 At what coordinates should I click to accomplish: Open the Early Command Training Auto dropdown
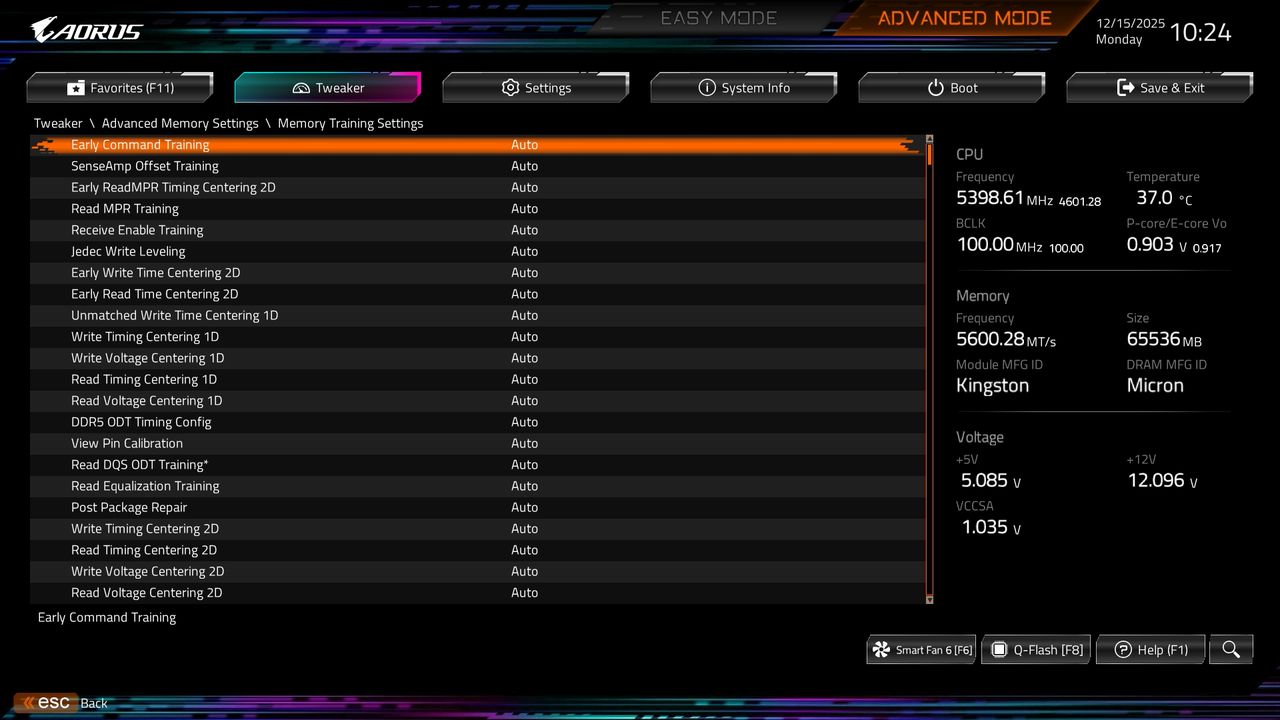[x=525, y=144]
